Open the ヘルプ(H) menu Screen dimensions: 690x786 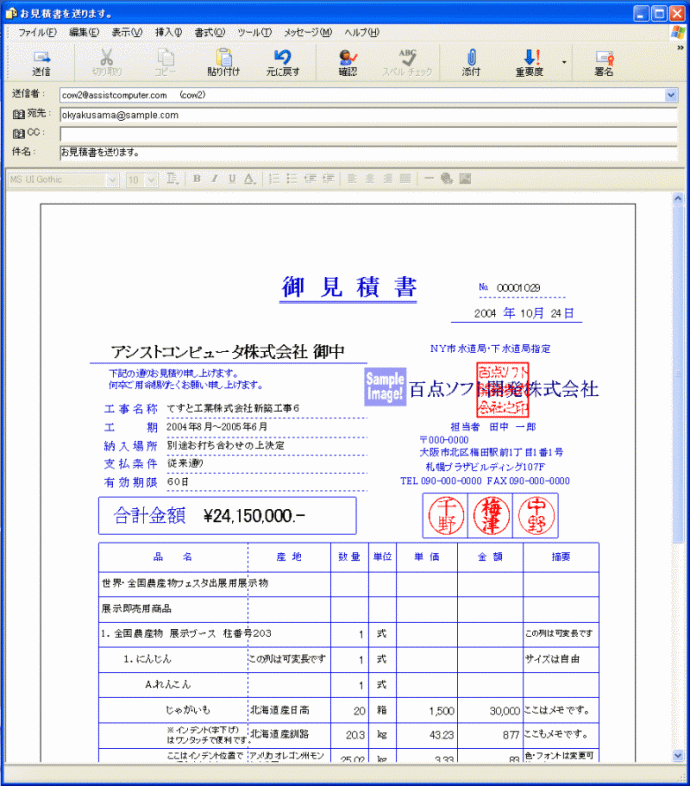362,33
